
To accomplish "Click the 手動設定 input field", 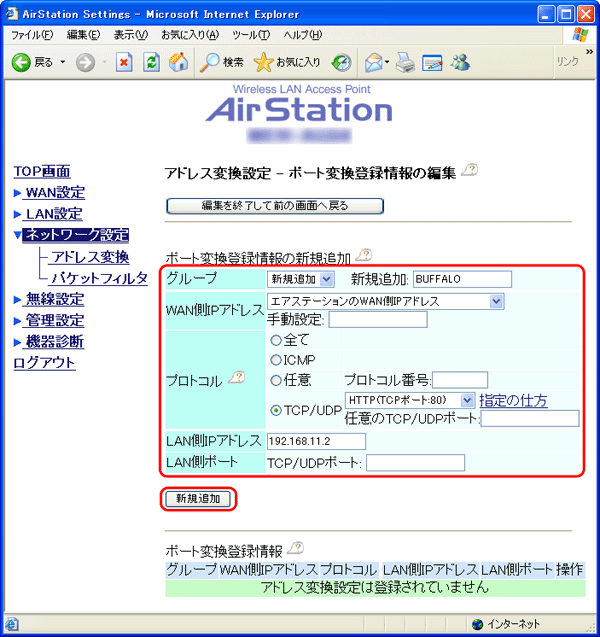I will pyautogui.click(x=378, y=319).
